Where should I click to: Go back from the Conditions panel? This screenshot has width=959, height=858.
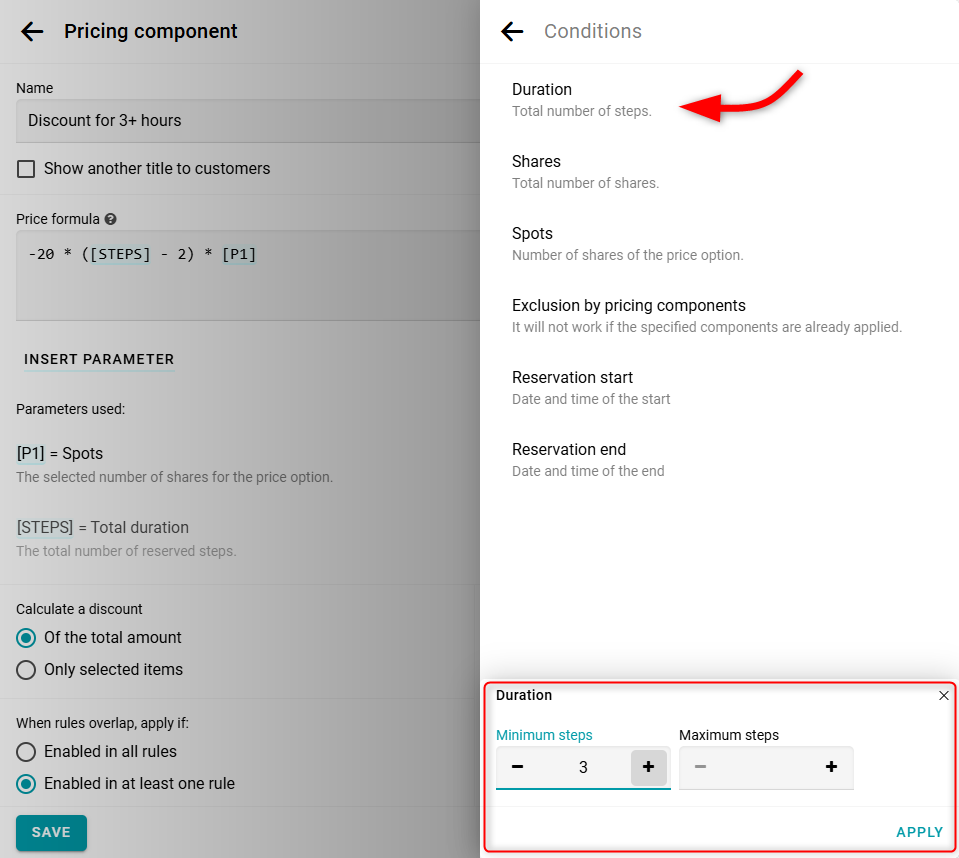(512, 31)
